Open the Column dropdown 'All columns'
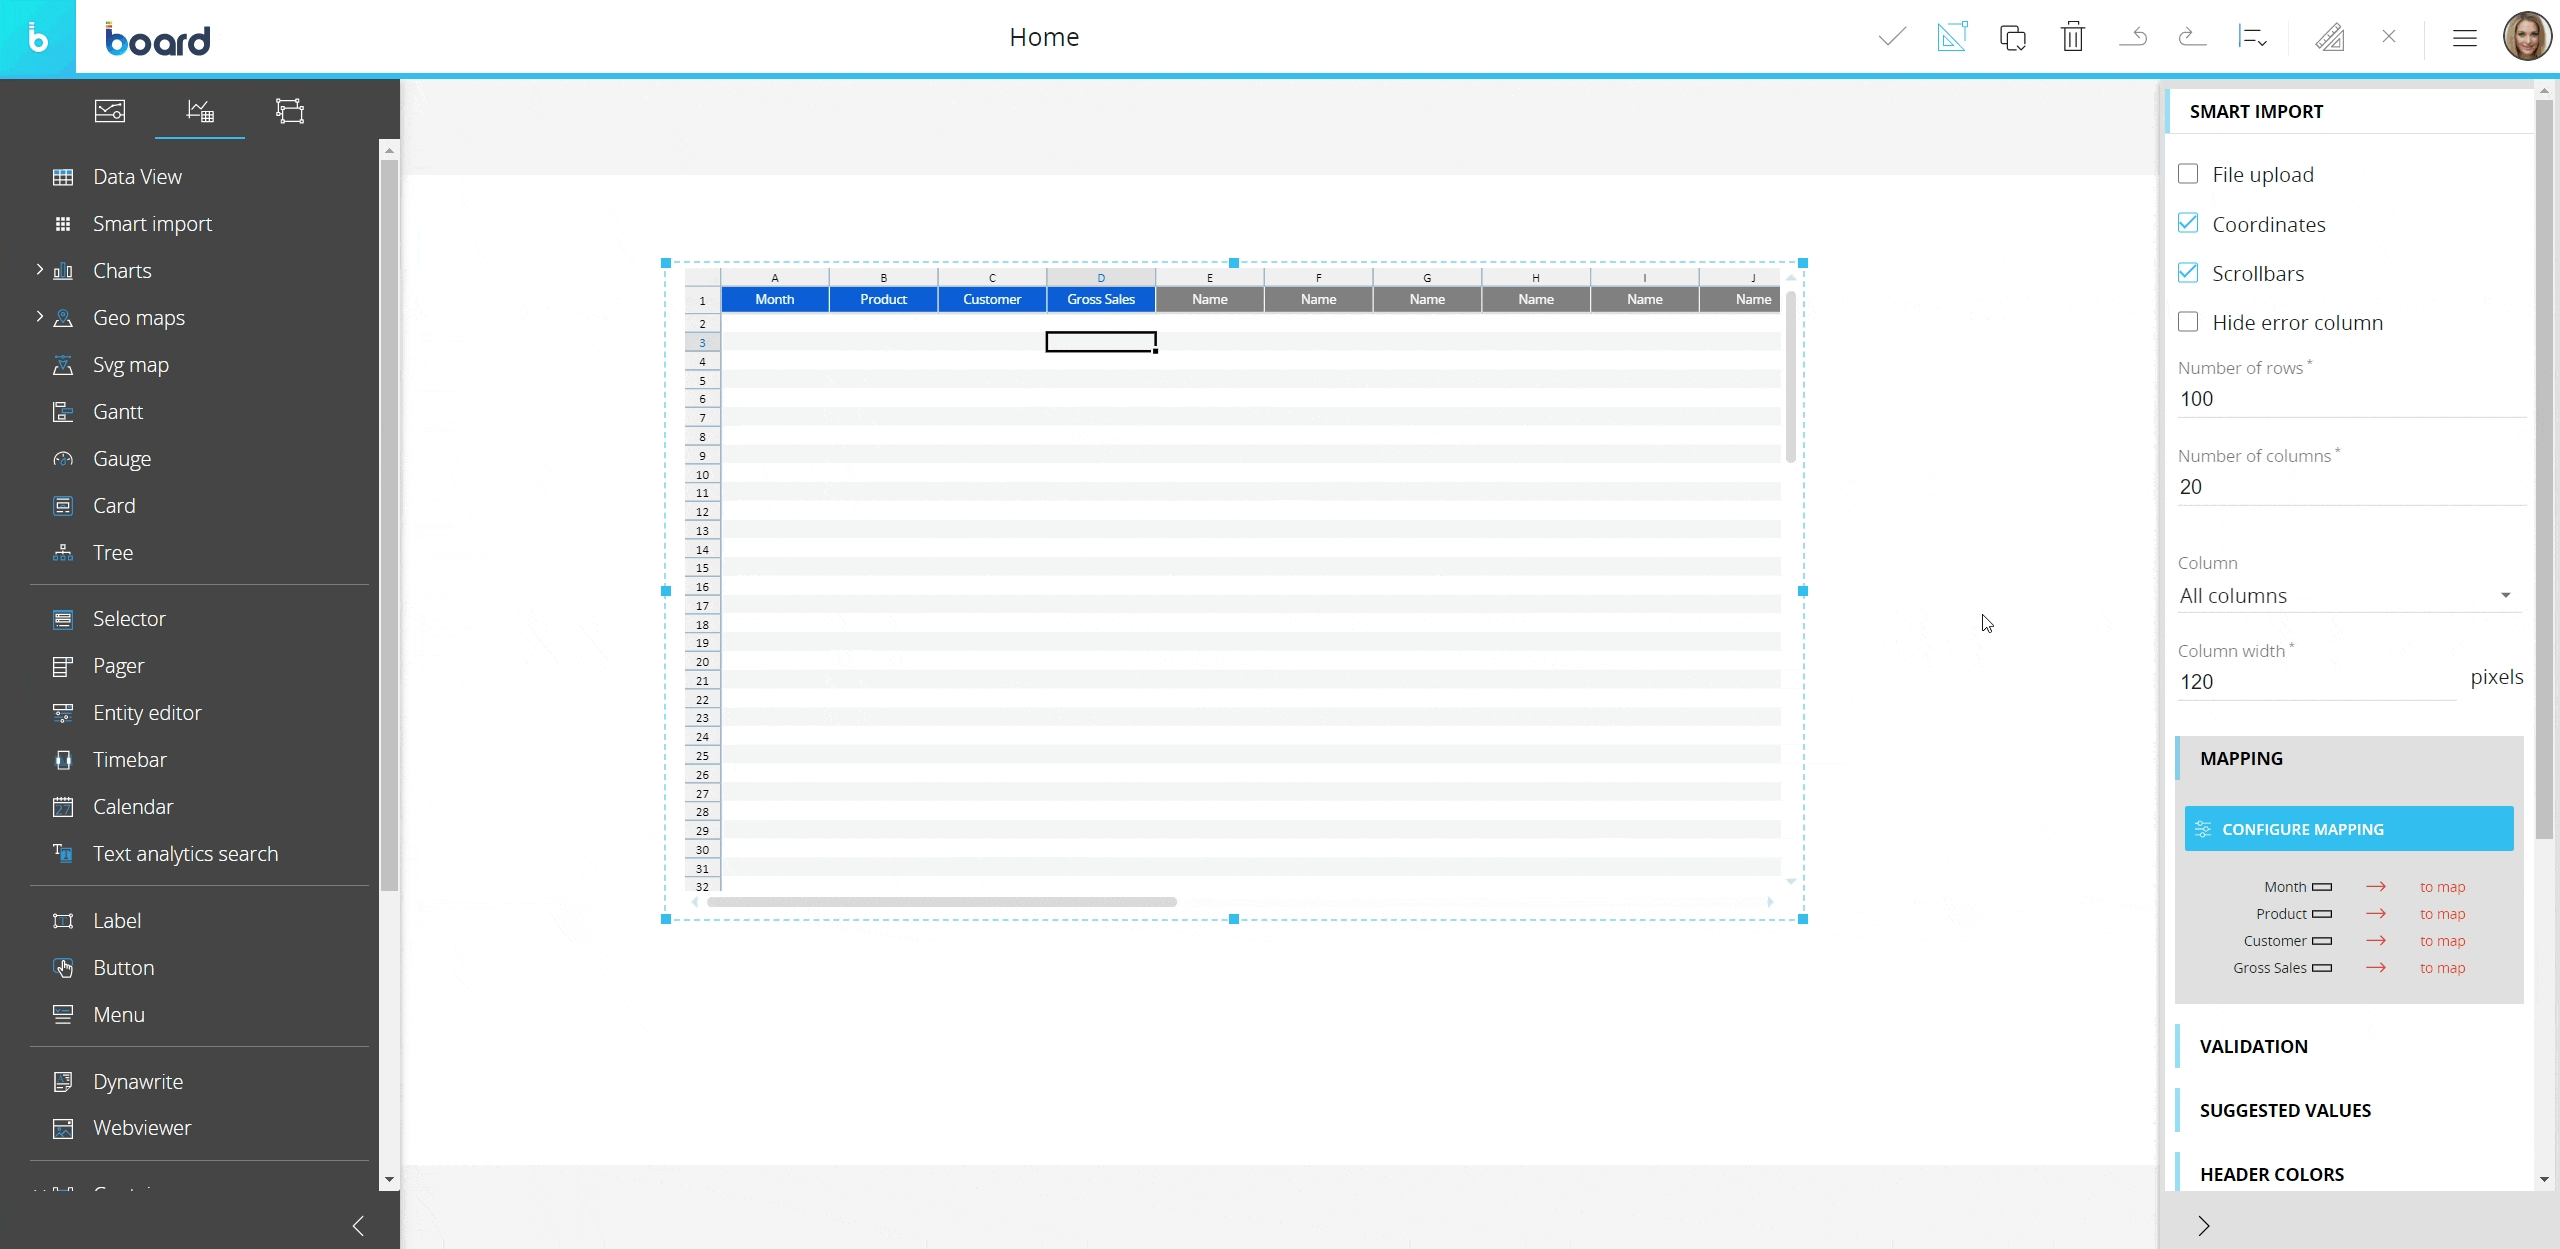Image resolution: width=2560 pixels, height=1249 pixels. click(x=2348, y=596)
